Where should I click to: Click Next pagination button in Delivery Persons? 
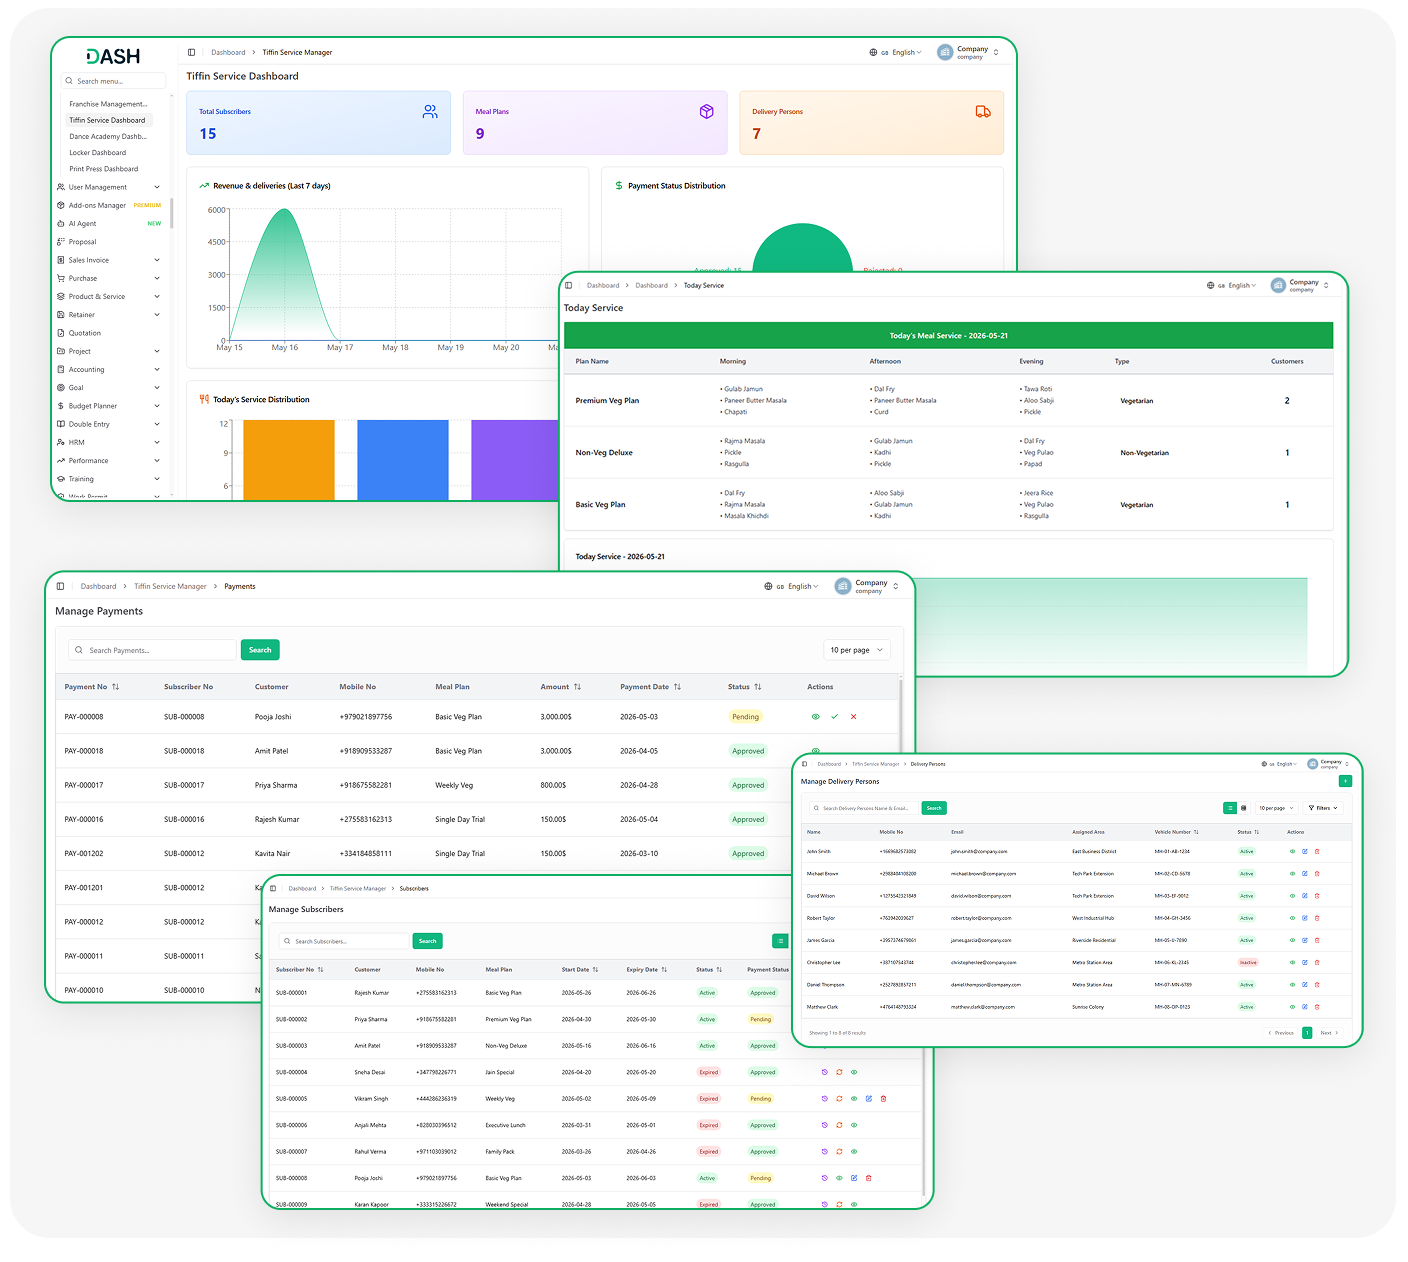(1329, 1033)
